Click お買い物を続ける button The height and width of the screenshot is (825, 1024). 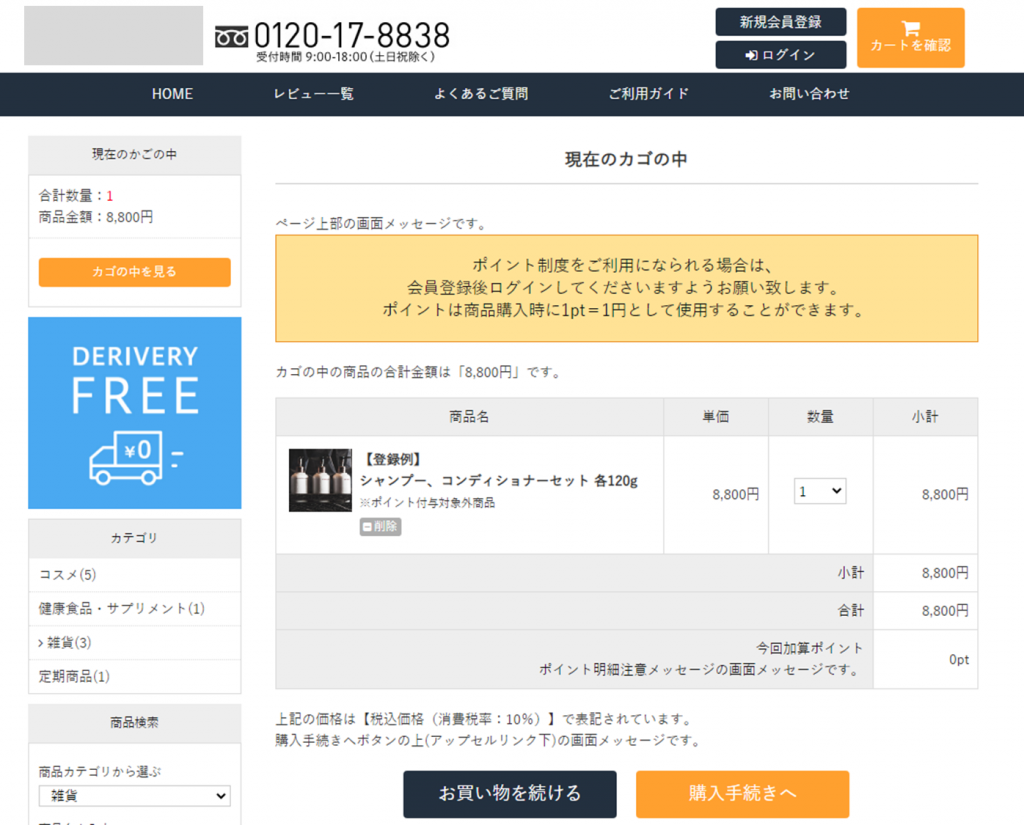[x=509, y=794]
